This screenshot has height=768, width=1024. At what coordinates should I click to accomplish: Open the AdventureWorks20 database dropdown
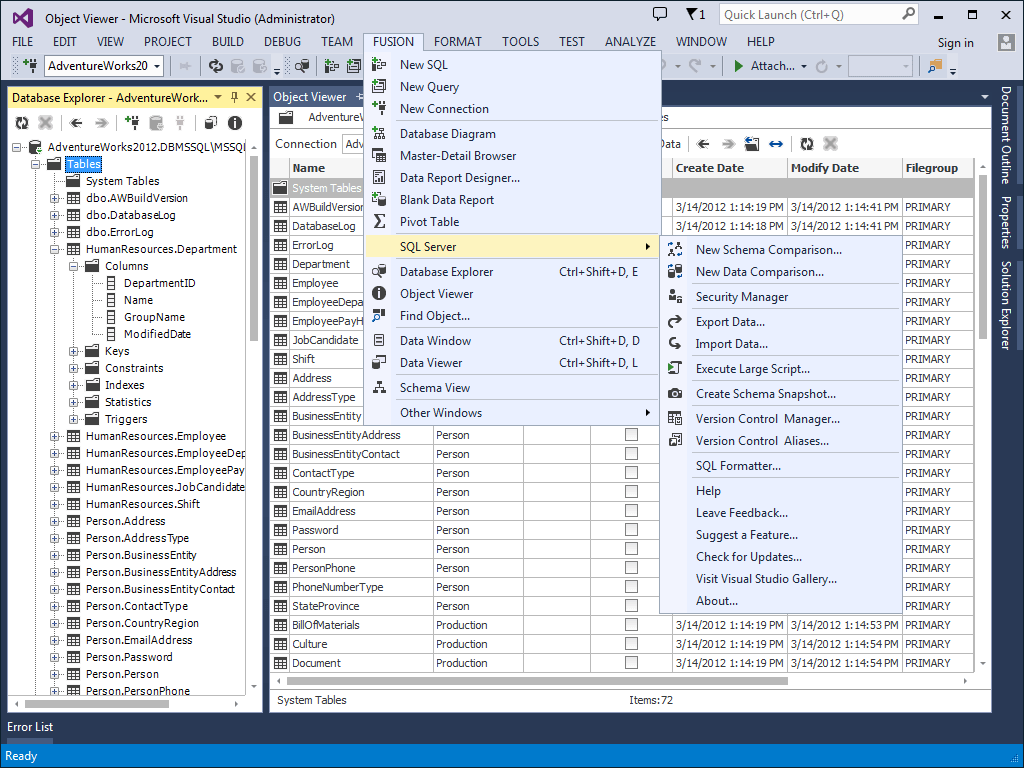pyautogui.click(x=157, y=66)
